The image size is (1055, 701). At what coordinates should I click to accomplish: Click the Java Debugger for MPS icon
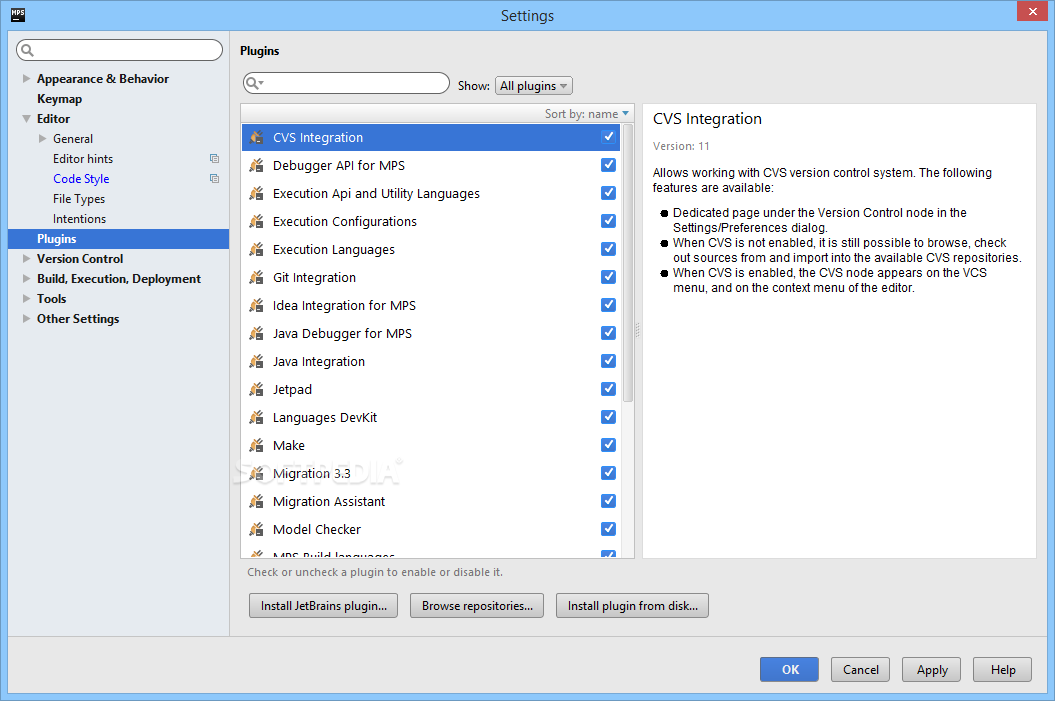[256, 334]
